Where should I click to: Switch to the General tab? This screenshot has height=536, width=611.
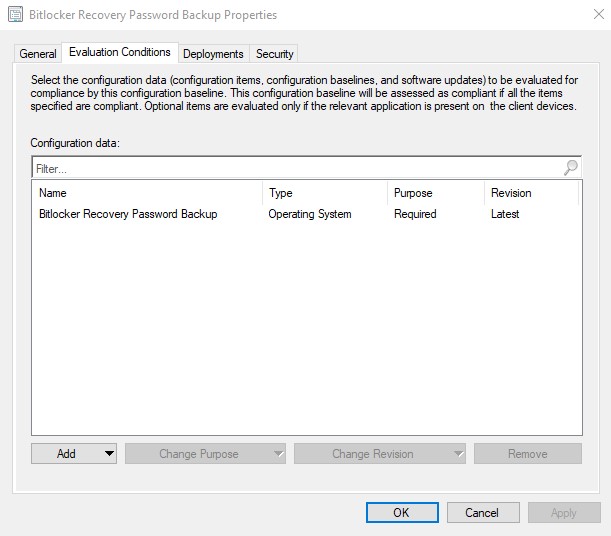[38, 53]
